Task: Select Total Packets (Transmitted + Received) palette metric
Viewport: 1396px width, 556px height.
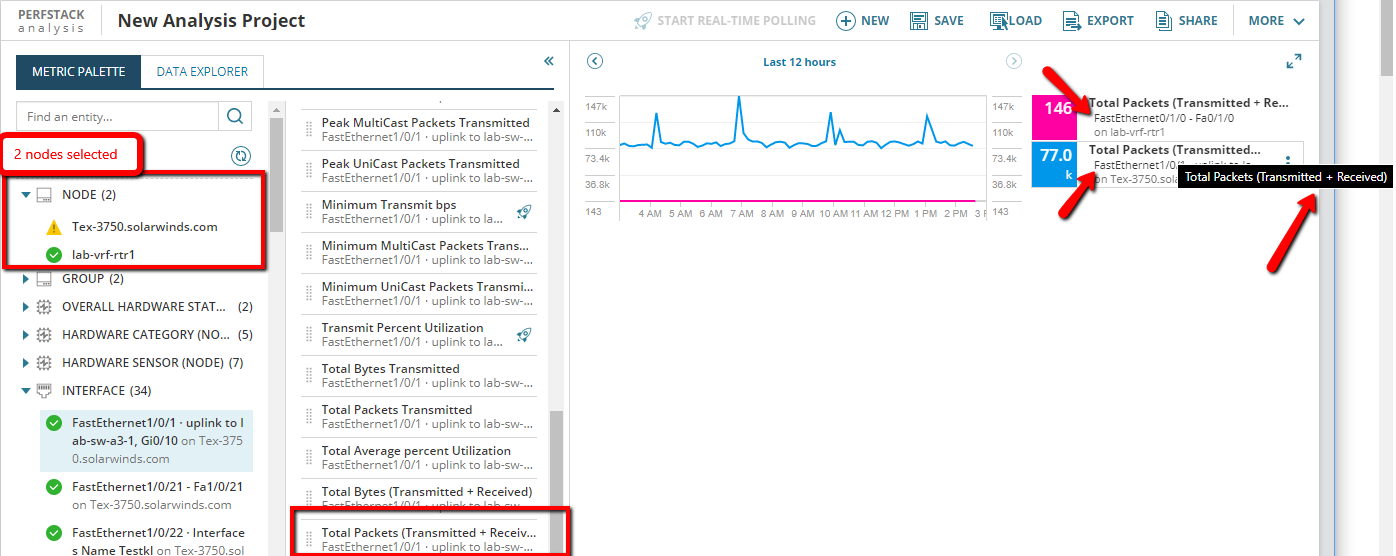Action: coord(419,540)
